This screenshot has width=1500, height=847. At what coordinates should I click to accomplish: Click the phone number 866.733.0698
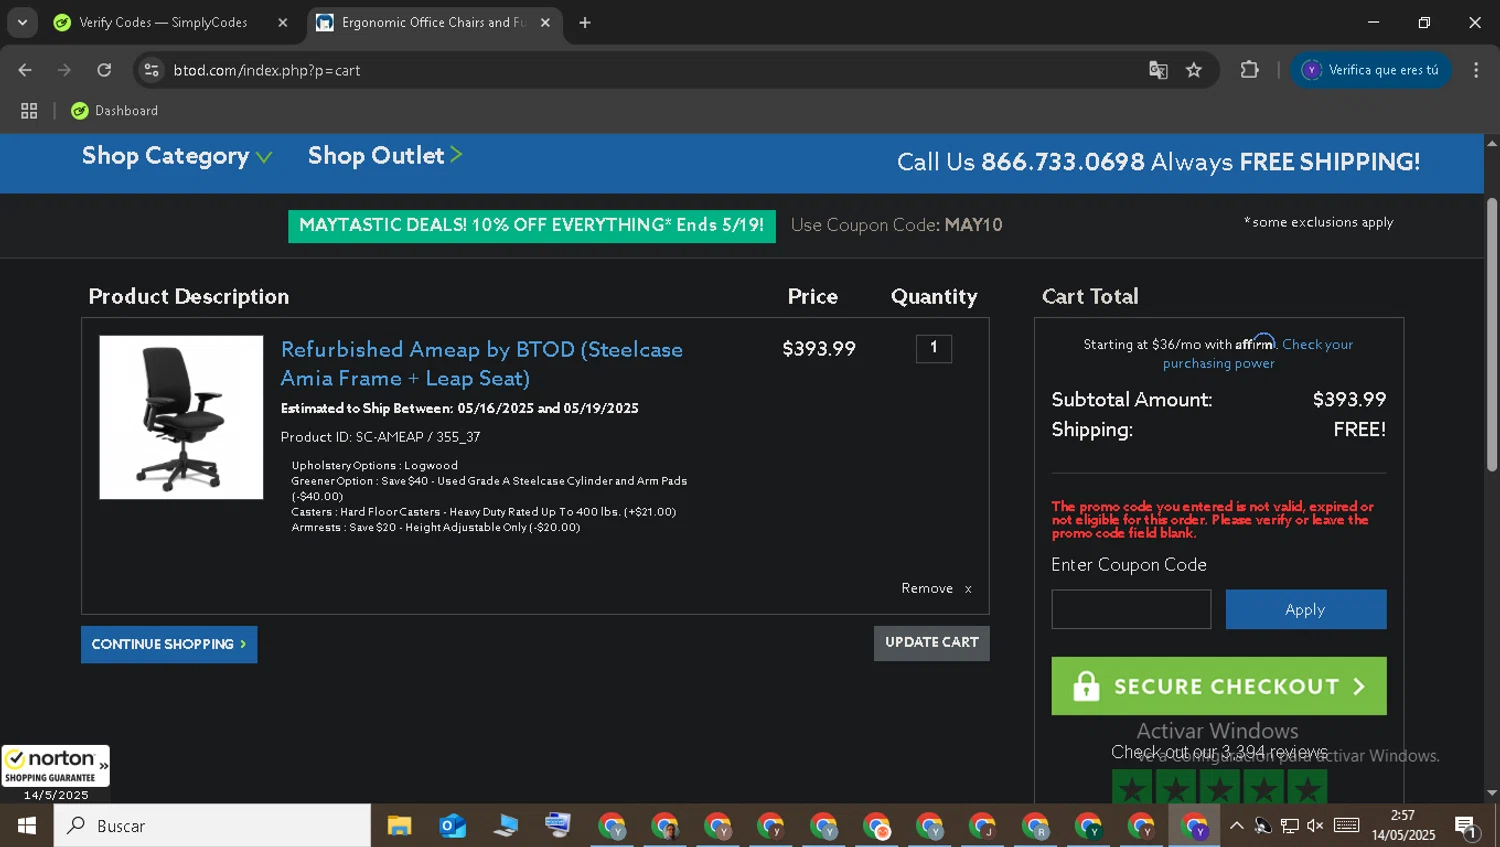1062,162
